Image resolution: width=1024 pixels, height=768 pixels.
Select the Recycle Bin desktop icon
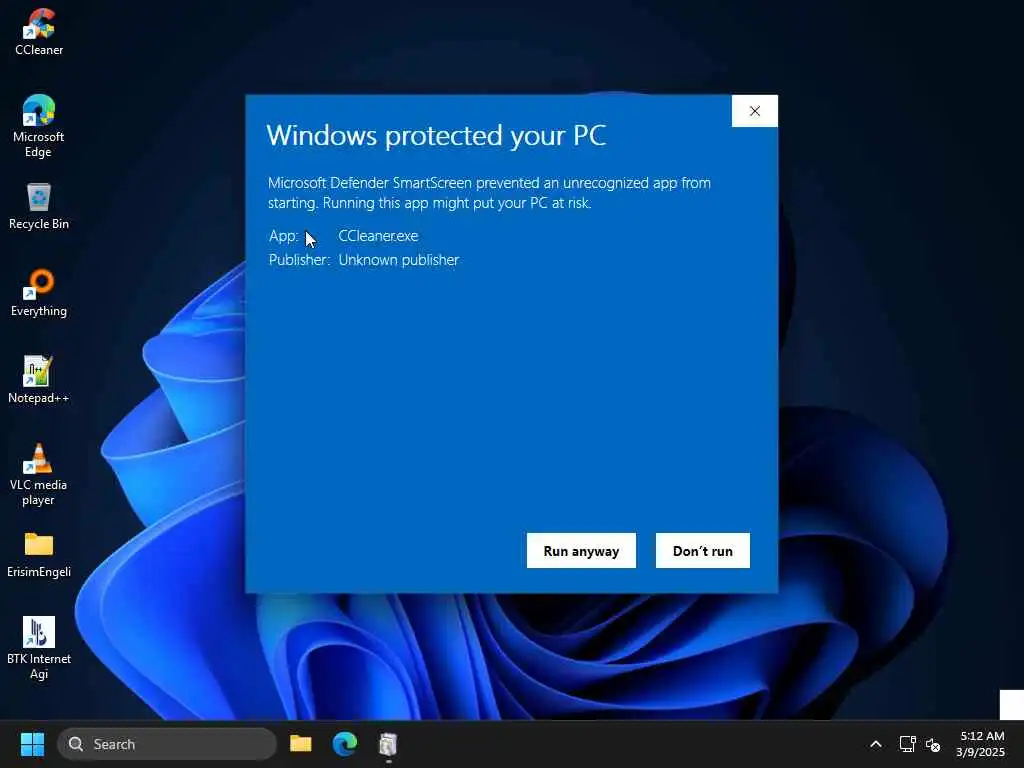point(39,206)
